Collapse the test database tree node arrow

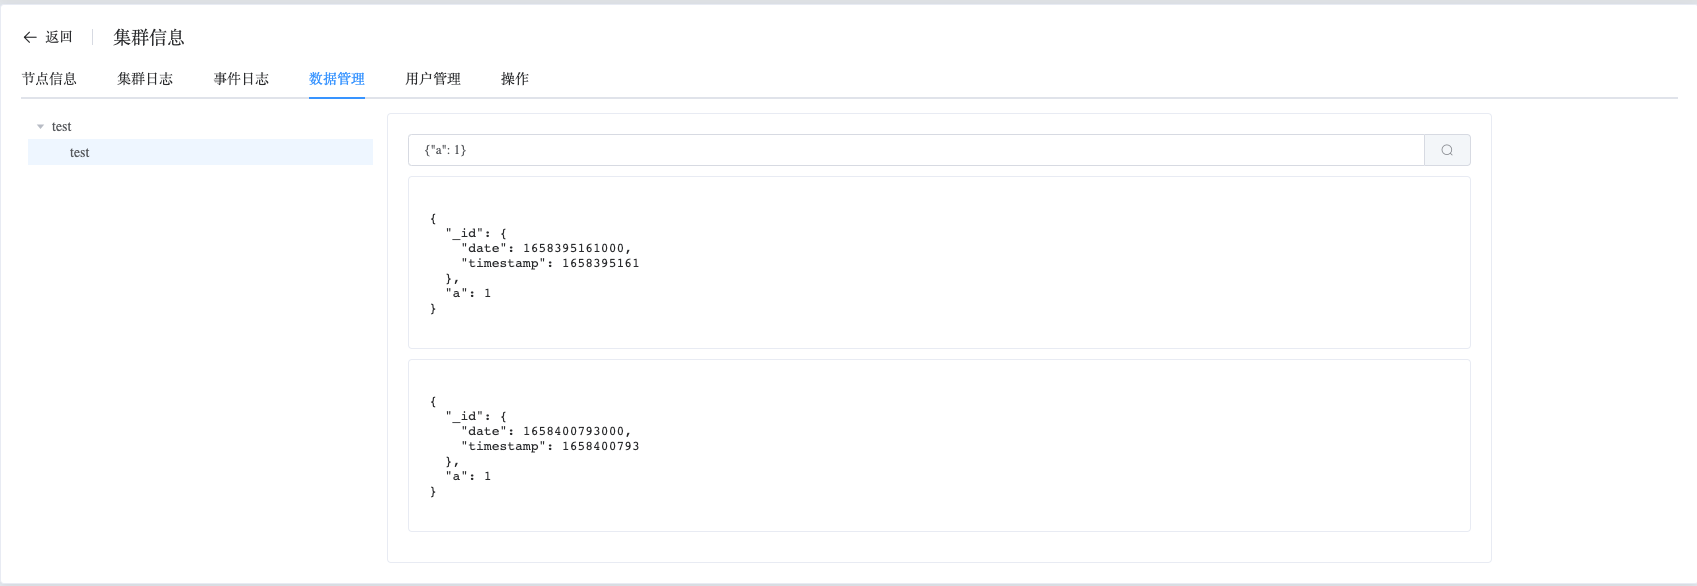tap(40, 127)
